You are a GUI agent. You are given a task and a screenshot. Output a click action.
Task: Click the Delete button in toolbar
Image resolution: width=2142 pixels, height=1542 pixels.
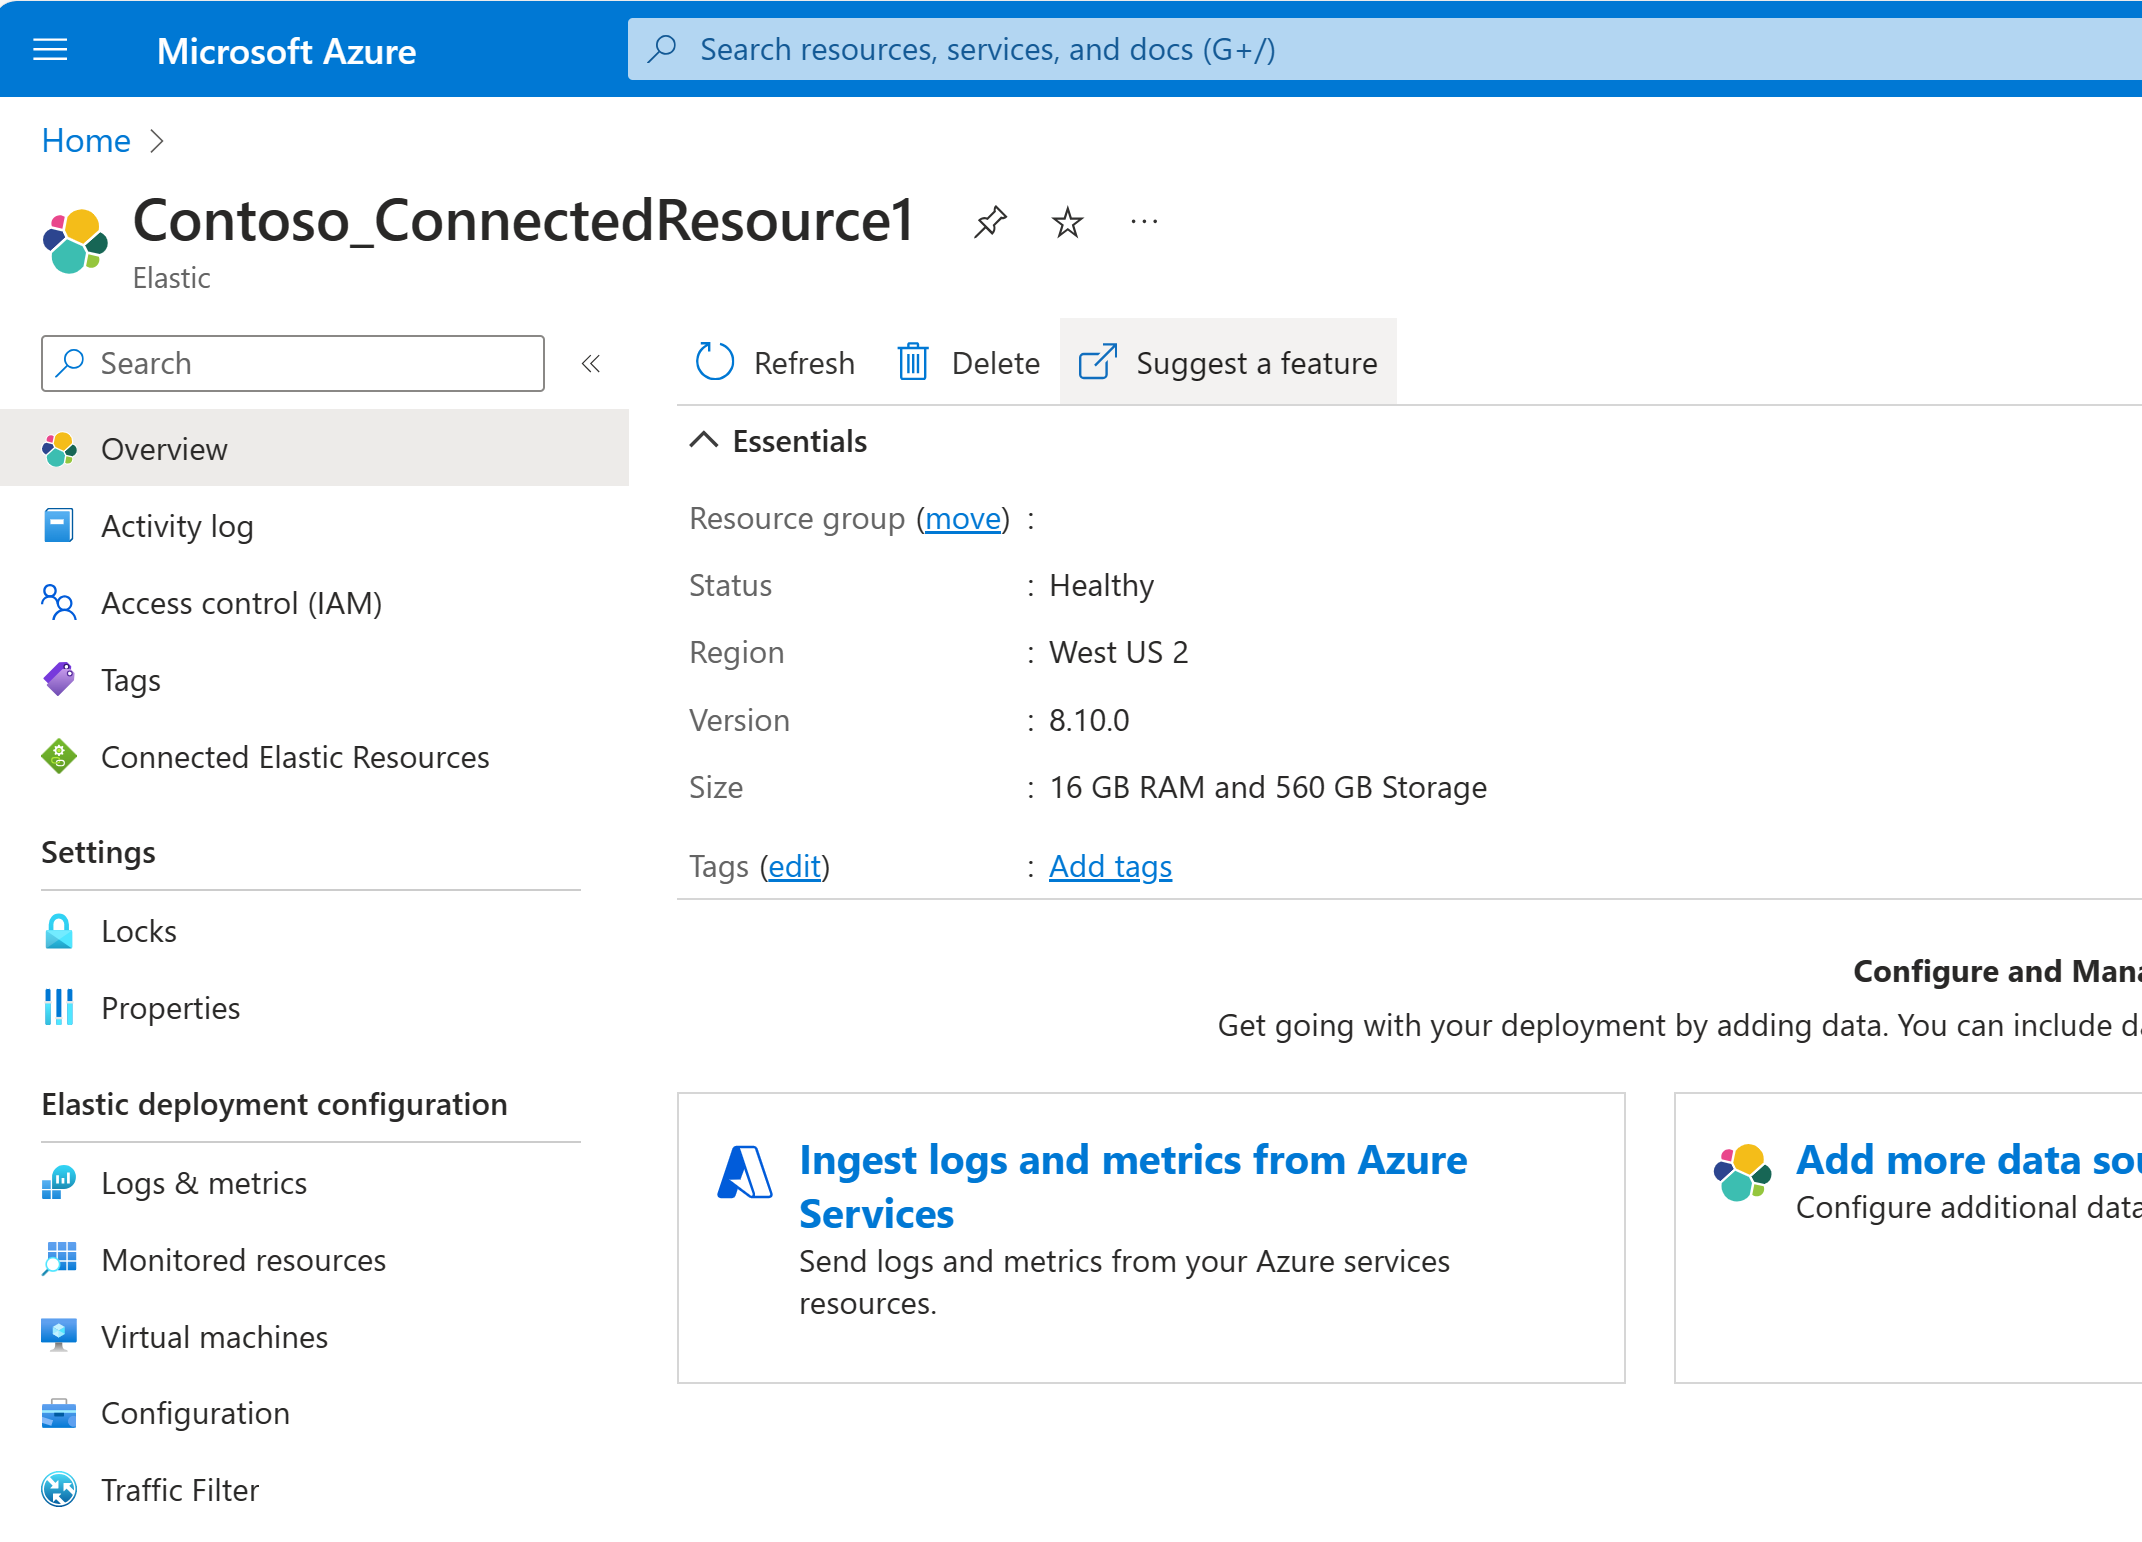pyautogui.click(x=968, y=361)
